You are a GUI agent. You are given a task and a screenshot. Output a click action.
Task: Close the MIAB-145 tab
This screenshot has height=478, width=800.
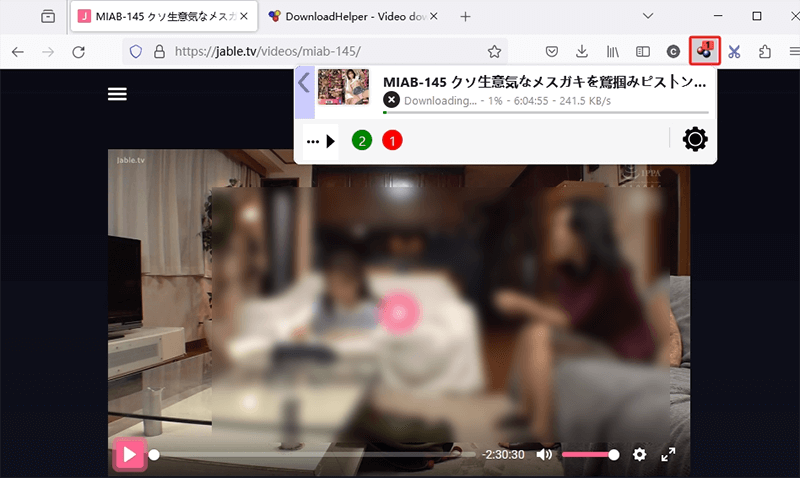tap(244, 16)
